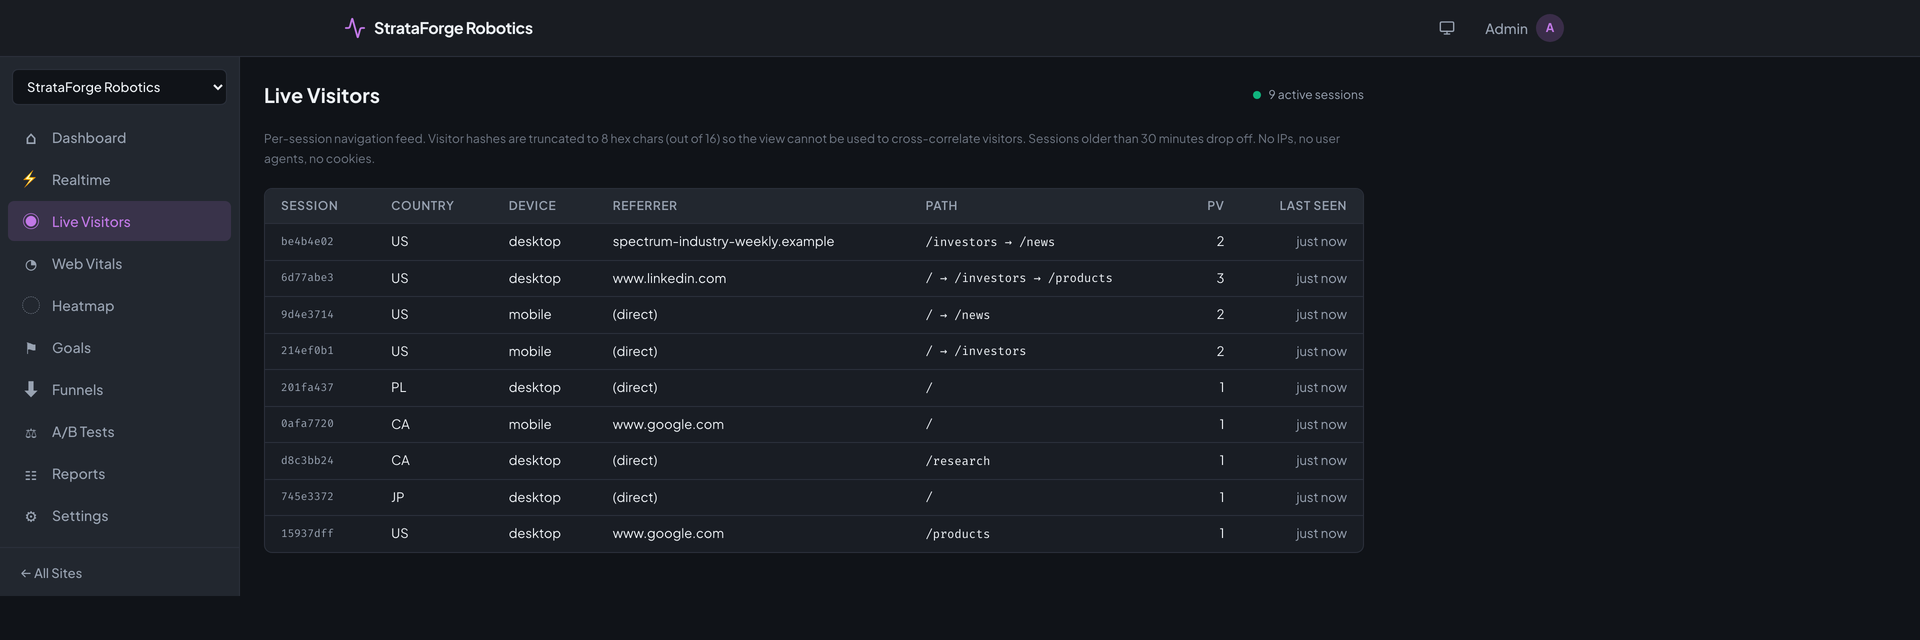
Task: Open the Admin avatar circle
Action: pyautogui.click(x=1549, y=28)
